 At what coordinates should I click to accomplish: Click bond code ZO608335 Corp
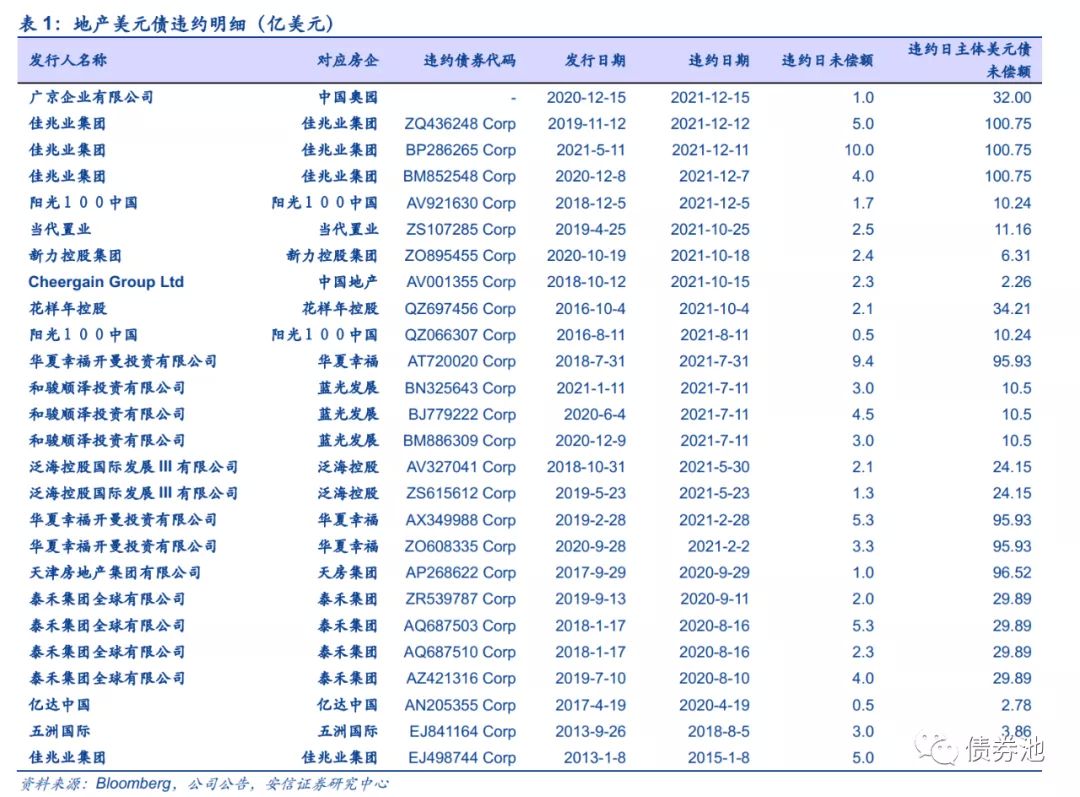pyautogui.click(x=460, y=546)
